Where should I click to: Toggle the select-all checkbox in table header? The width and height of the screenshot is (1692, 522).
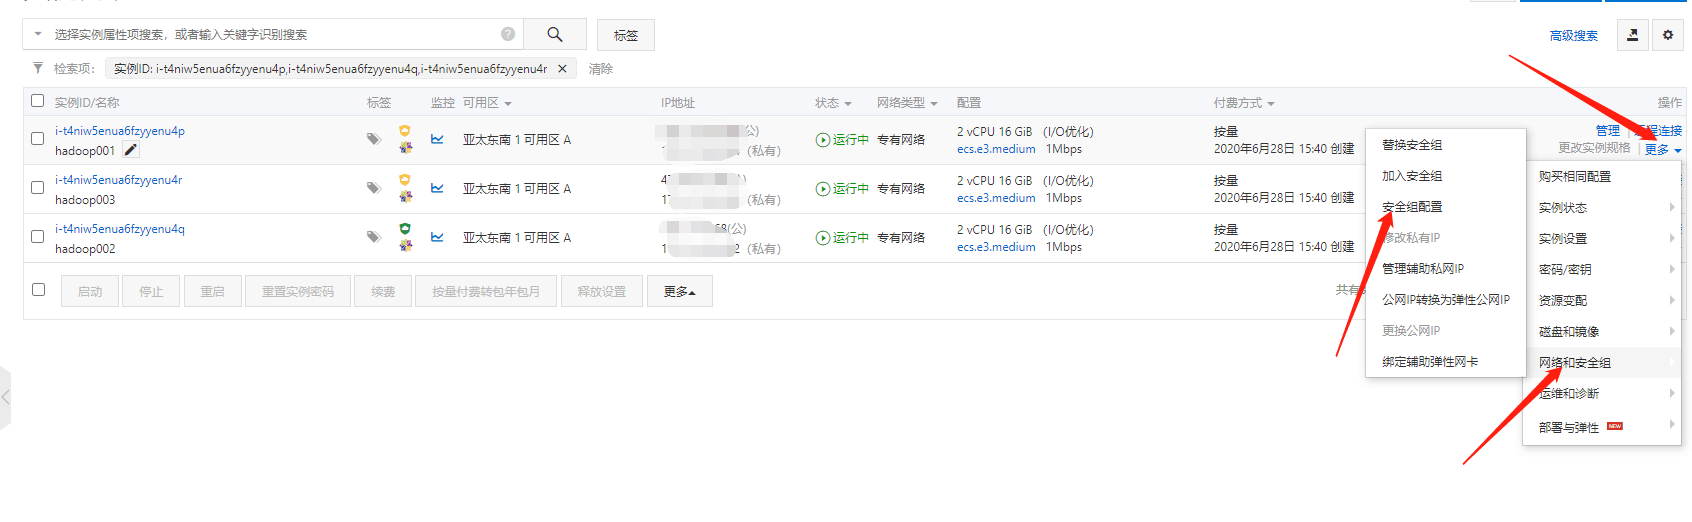click(38, 101)
